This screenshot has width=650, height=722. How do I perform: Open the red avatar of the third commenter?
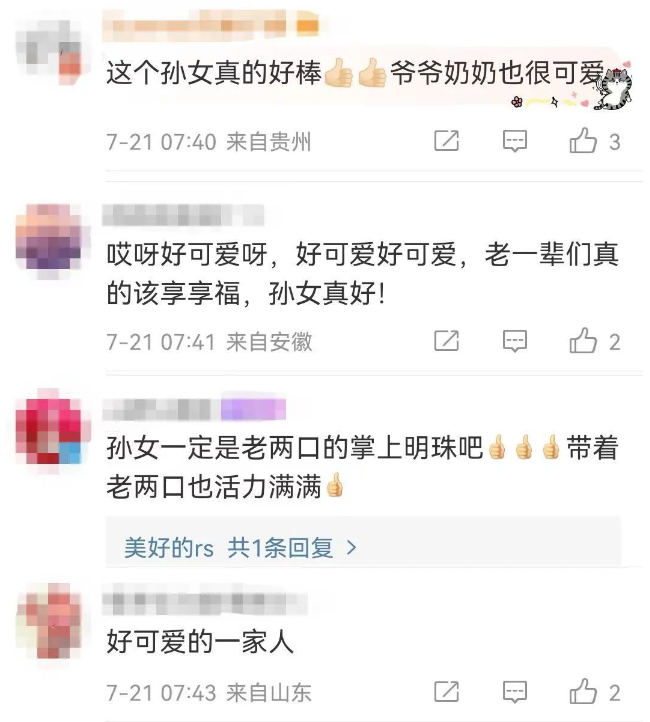(49, 431)
